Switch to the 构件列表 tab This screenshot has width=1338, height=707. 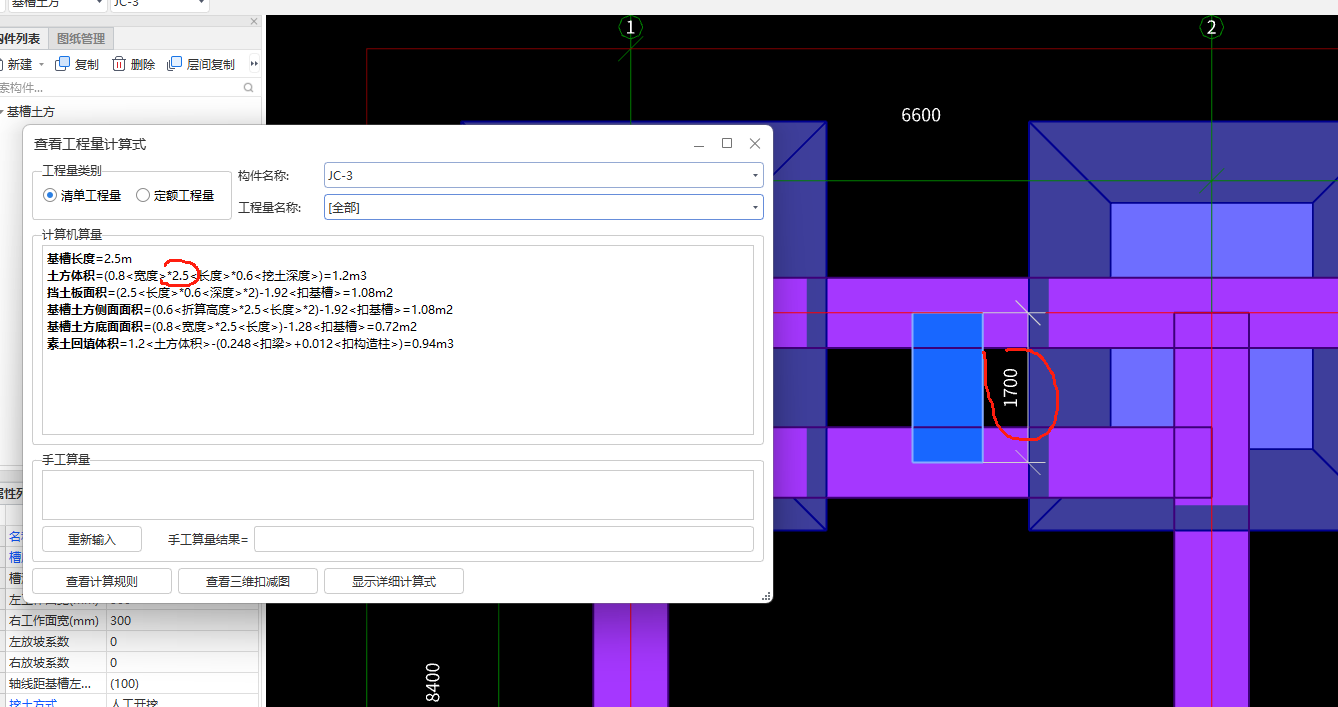(20, 38)
